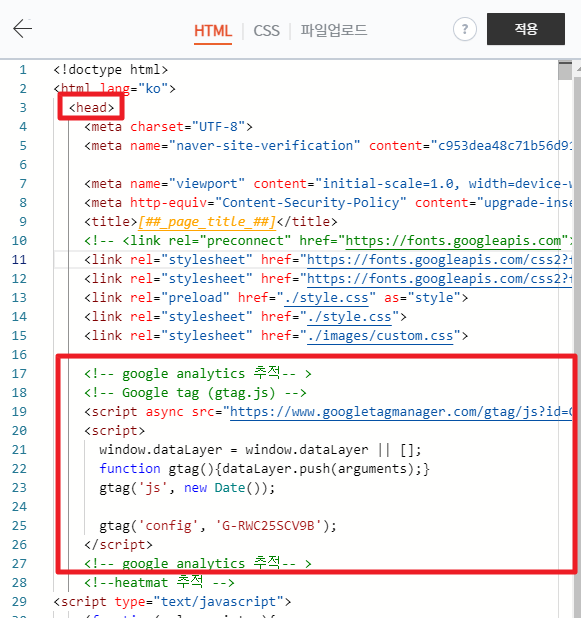Image resolution: width=581 pixels, height=618 pixels.
Task: Click the G-RWC25SCV9B config ID
Action: pos(269,526)
